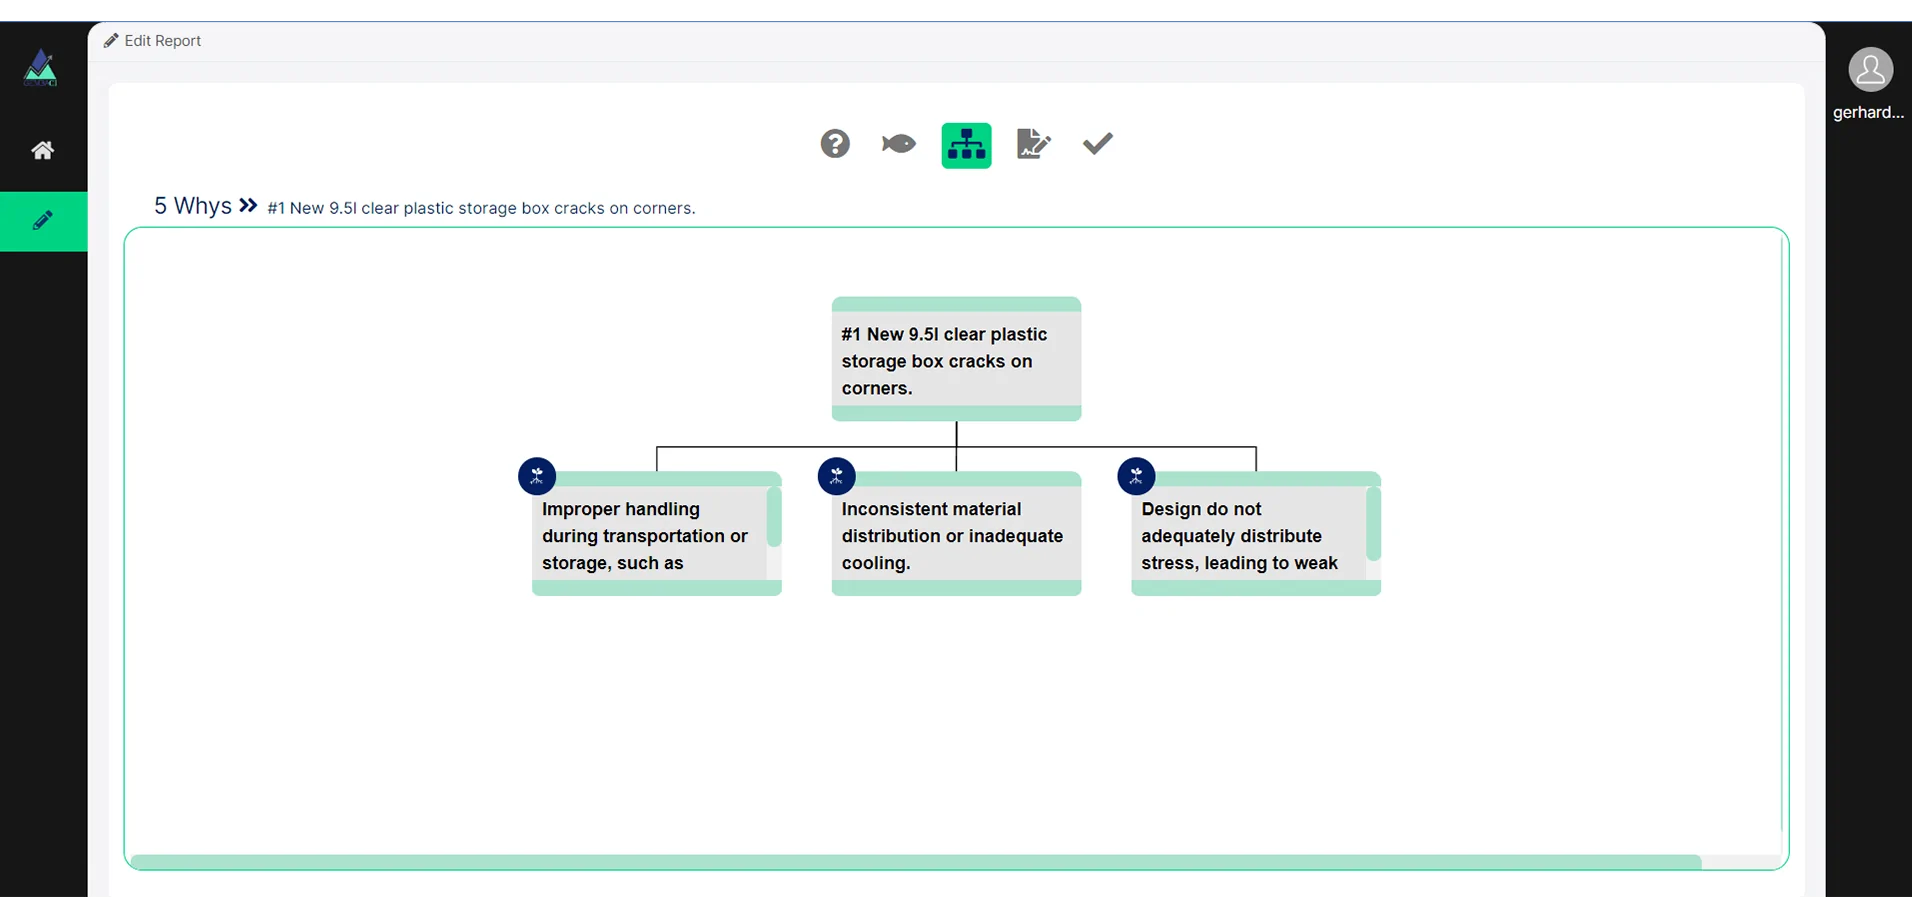Select the Improper handling during transportation node

[x=650, y=536]
